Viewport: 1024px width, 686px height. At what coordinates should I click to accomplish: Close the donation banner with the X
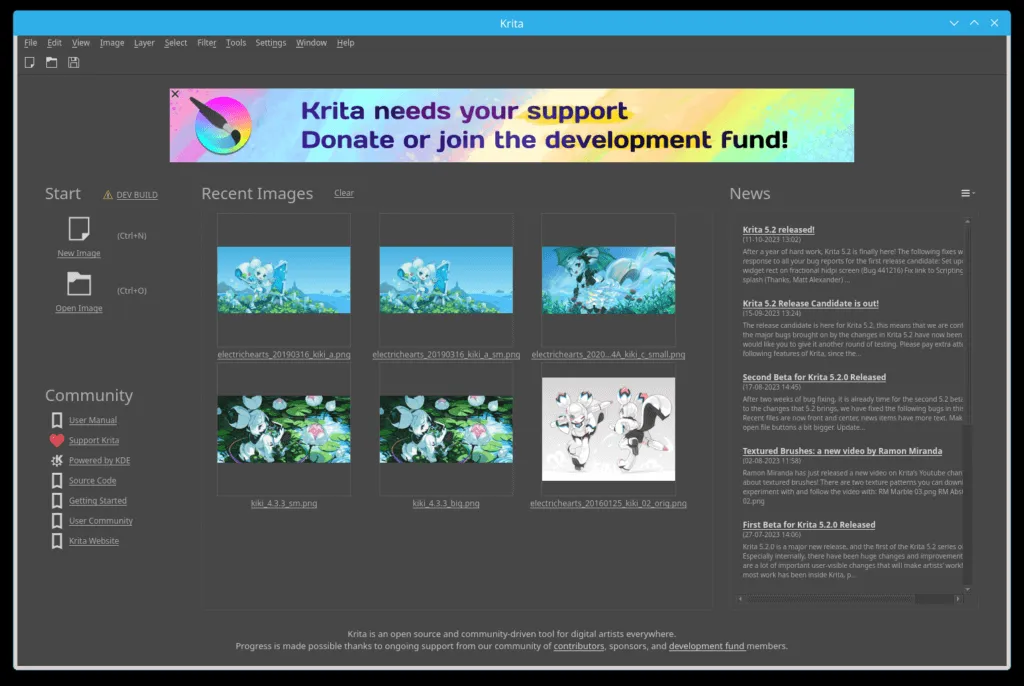pyautogui.click(x=175, y=94)
